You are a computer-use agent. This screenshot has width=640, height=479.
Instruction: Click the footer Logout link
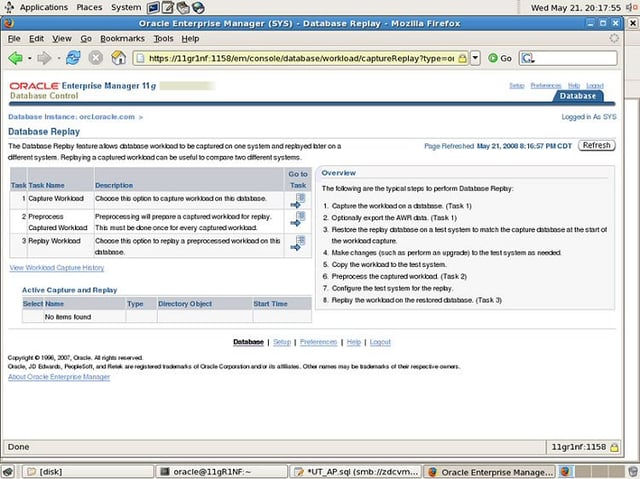pyautogui.click(x=380, y=342)
